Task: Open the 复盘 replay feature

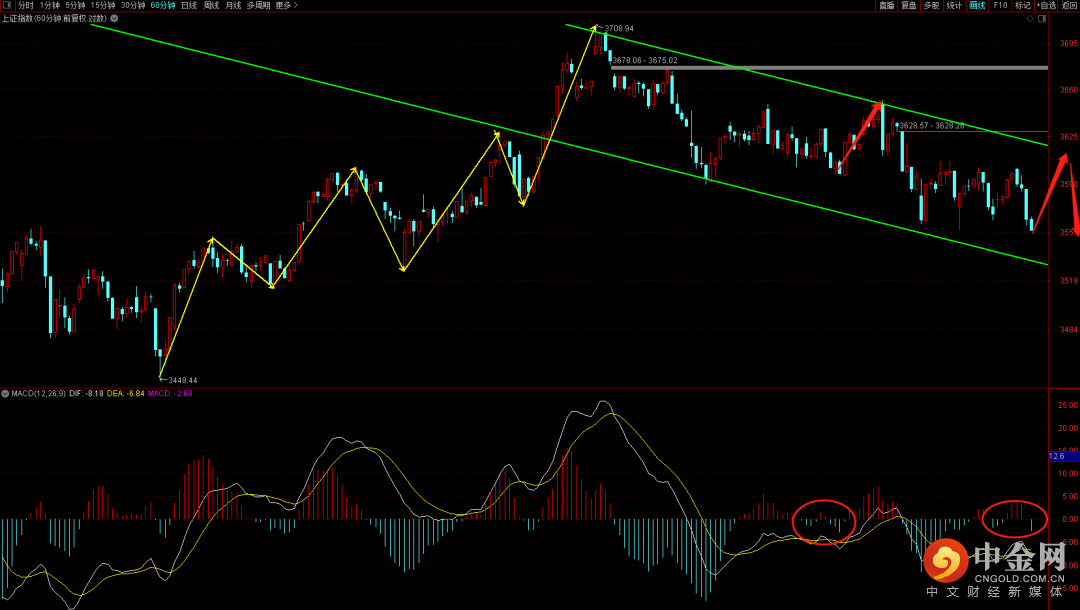Action: click(909, 5)
